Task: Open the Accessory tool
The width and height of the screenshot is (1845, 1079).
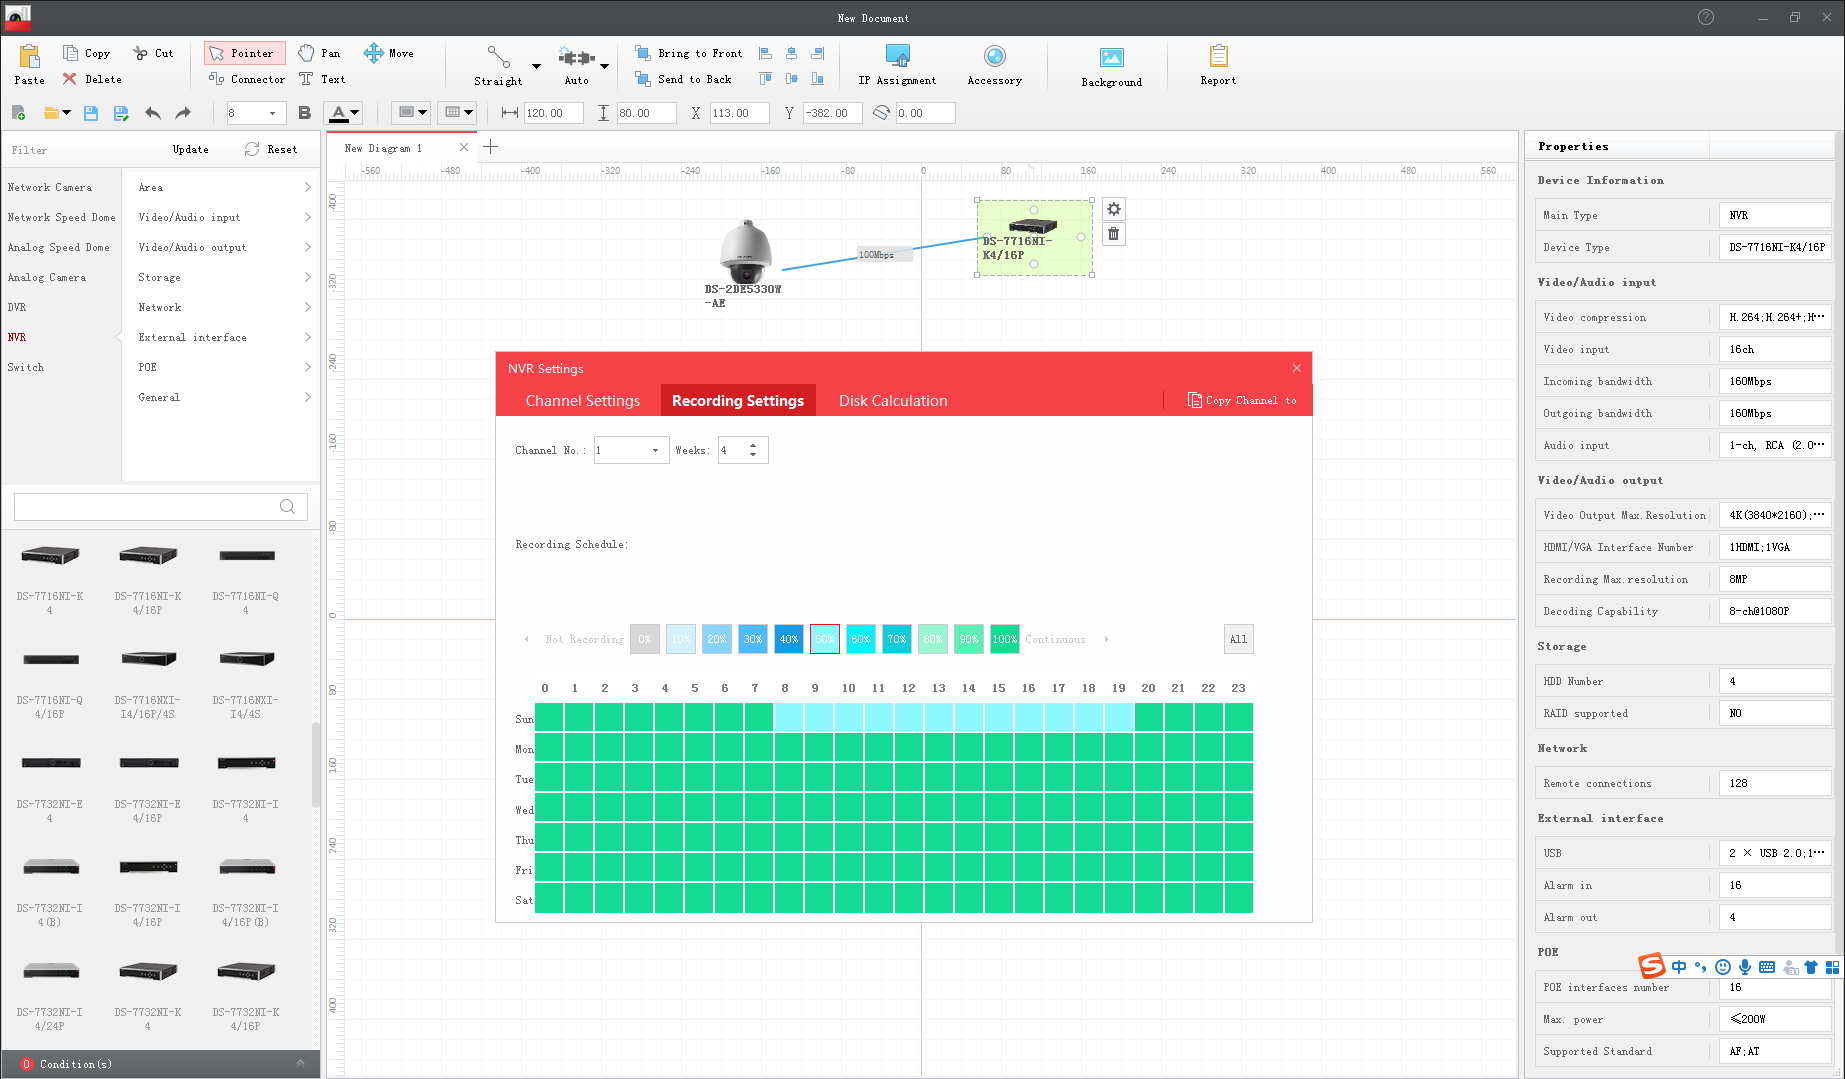Action: tap(994, 65)
